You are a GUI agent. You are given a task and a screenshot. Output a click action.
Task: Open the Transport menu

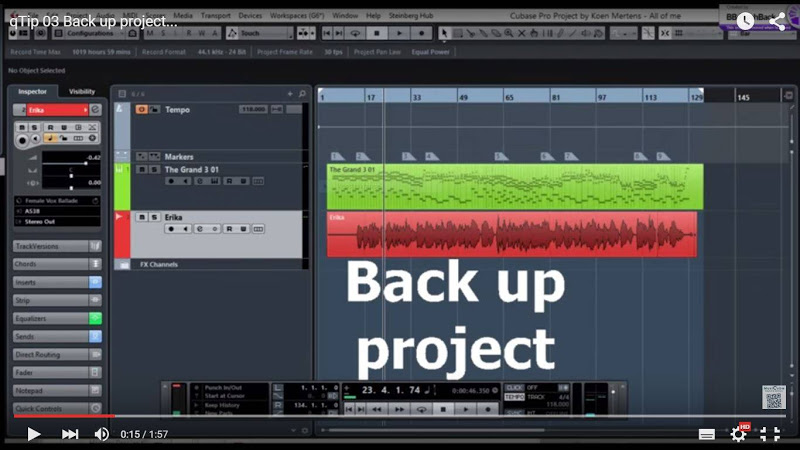(x=215, y=15)
